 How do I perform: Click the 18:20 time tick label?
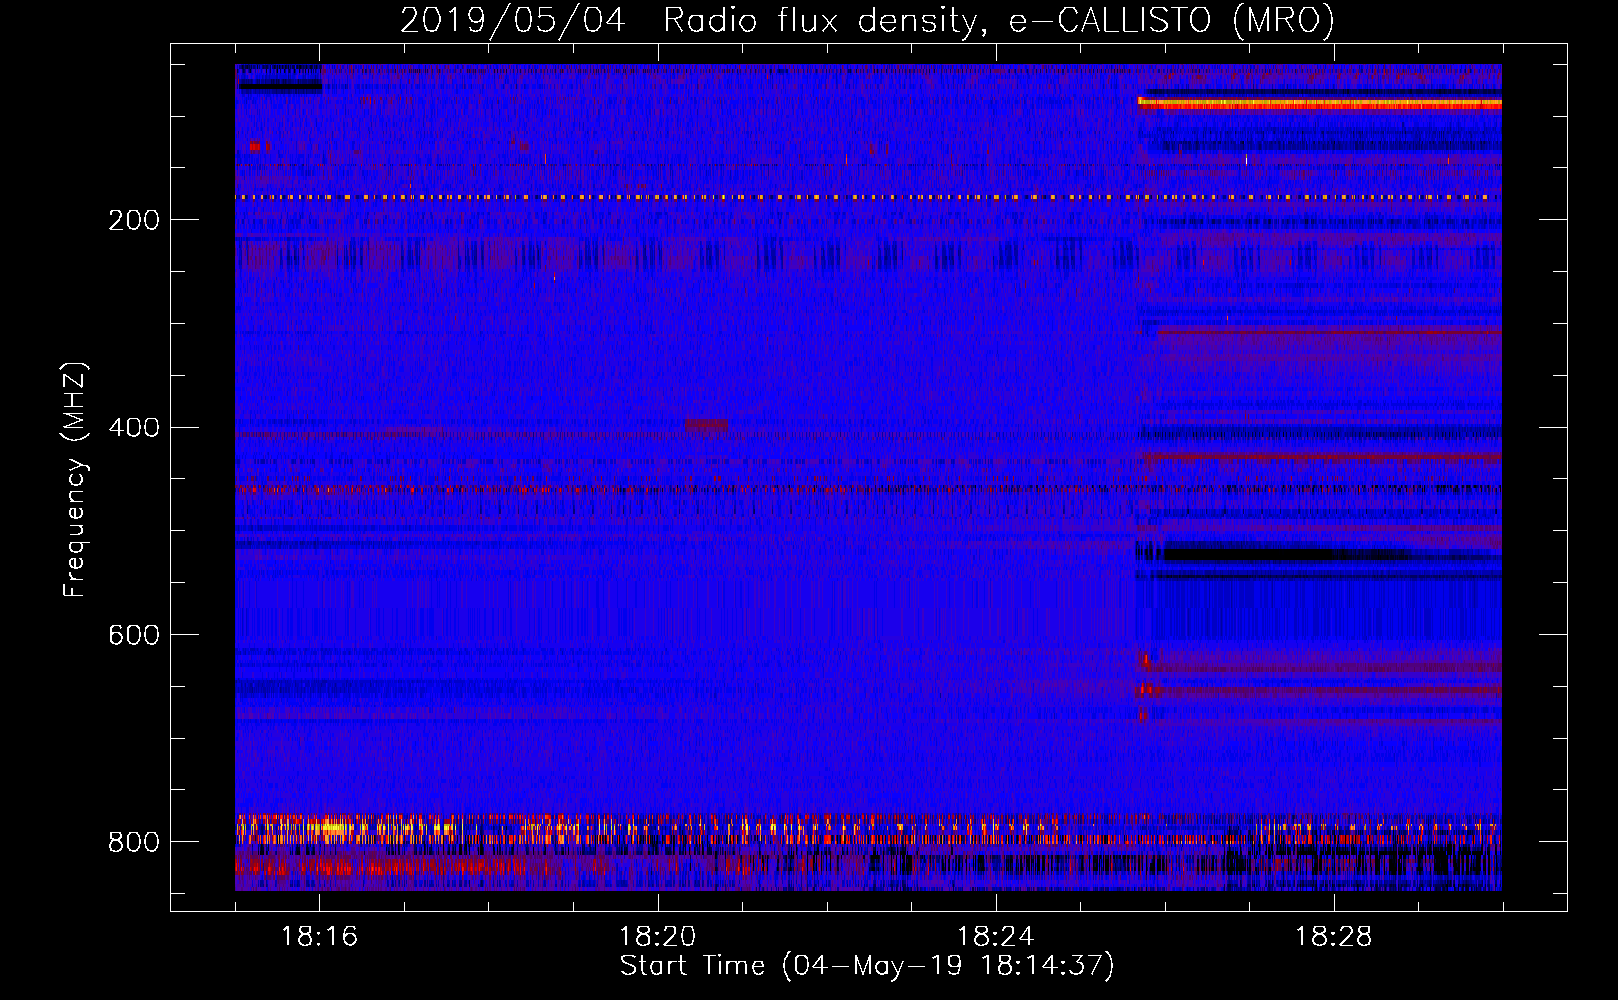[x=657, y=937]
